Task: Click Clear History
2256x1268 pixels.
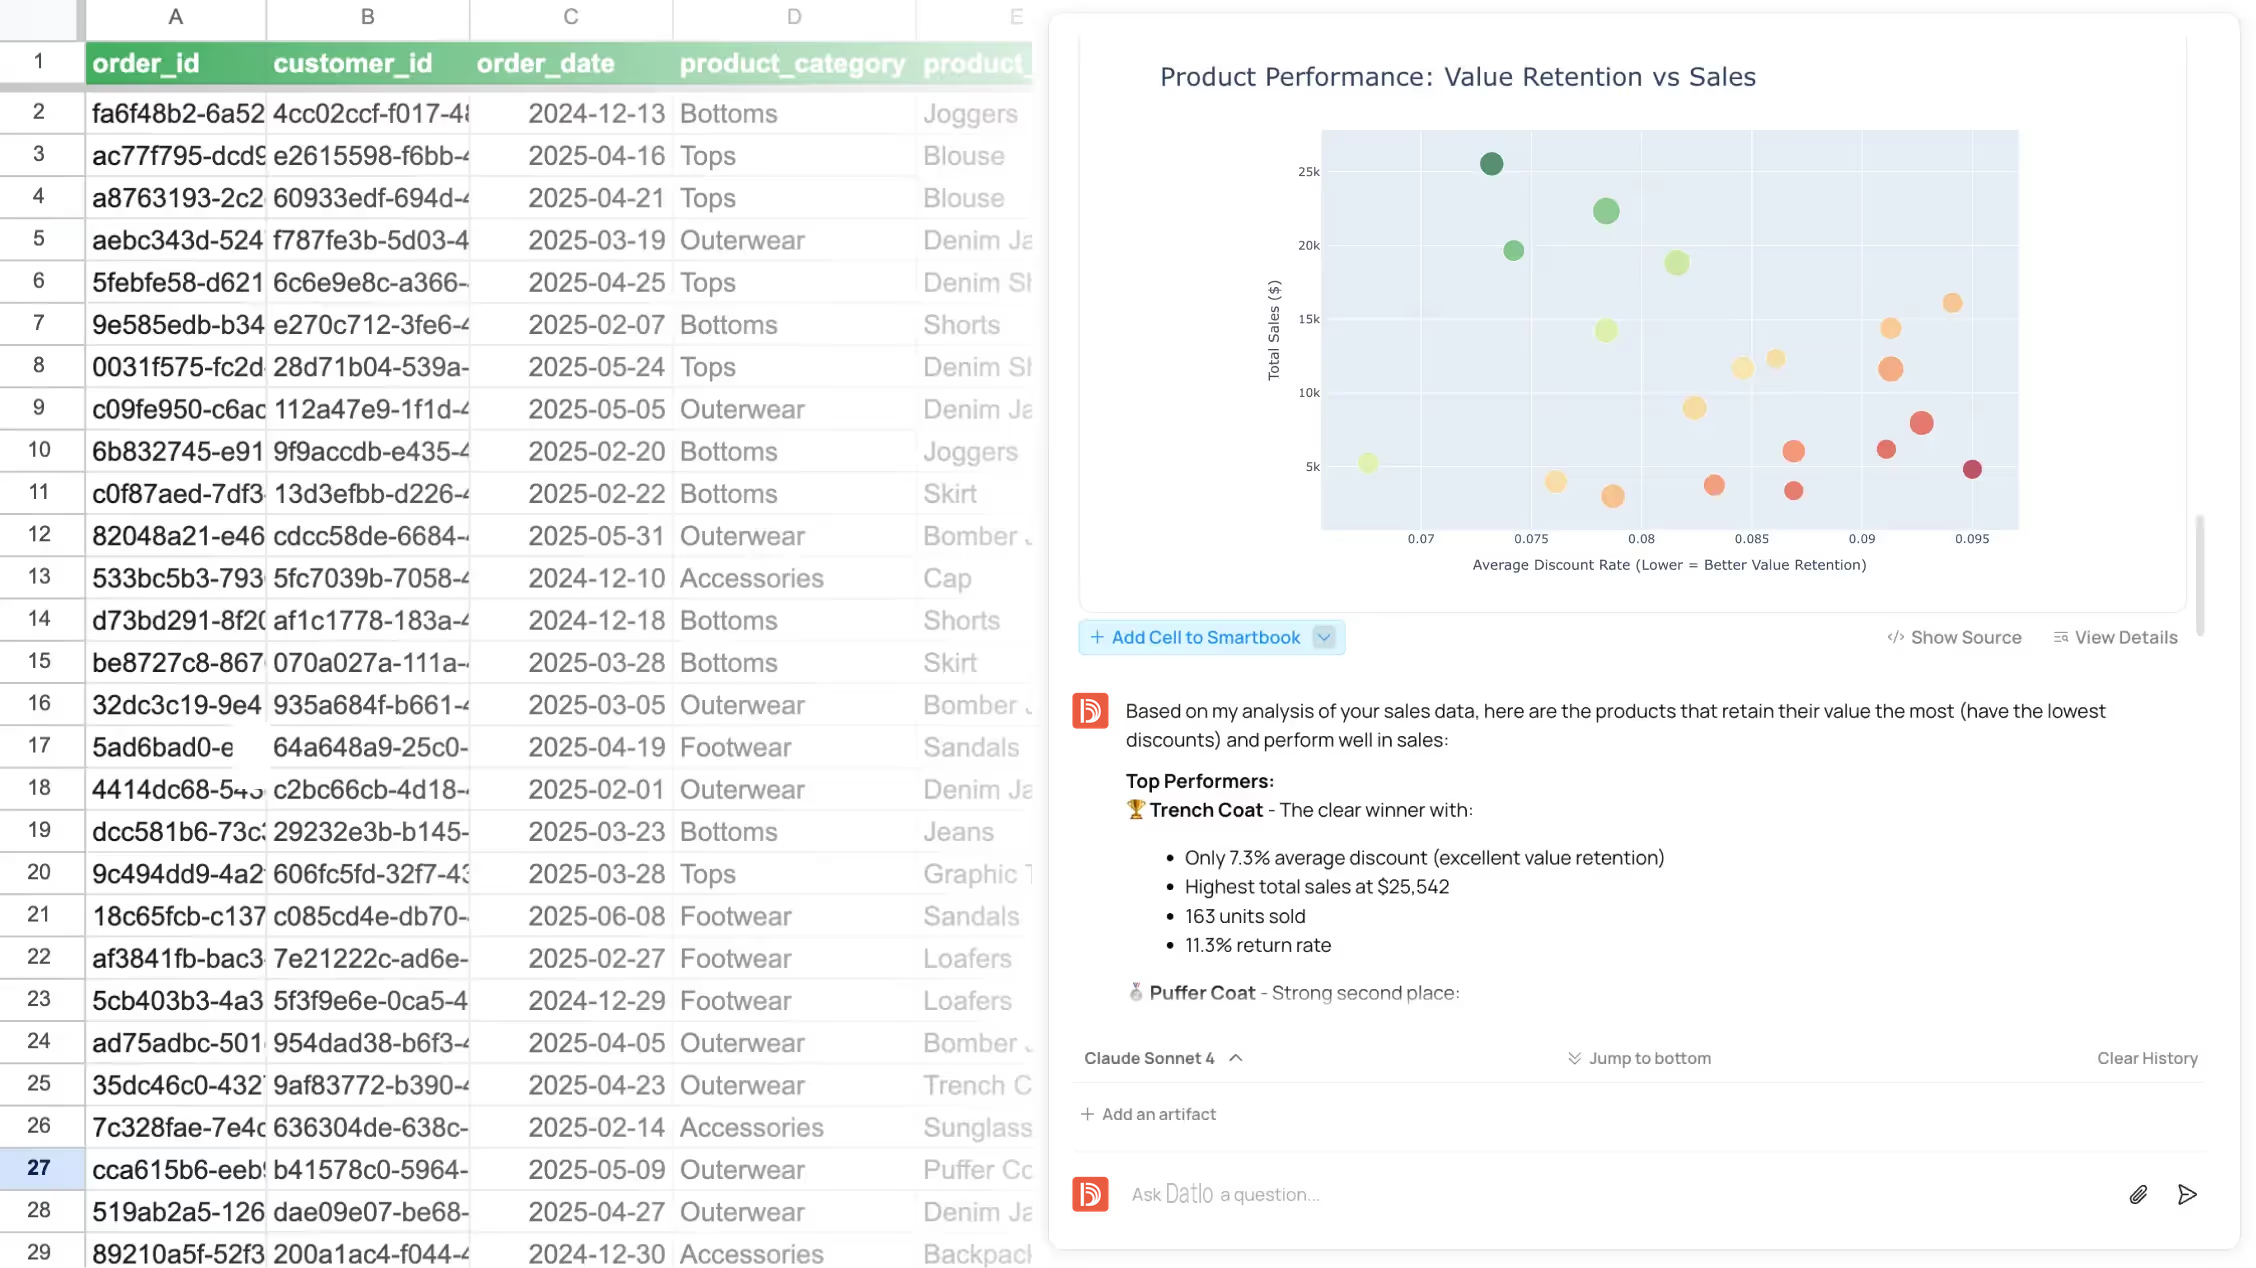Action: (2147, 1058)
